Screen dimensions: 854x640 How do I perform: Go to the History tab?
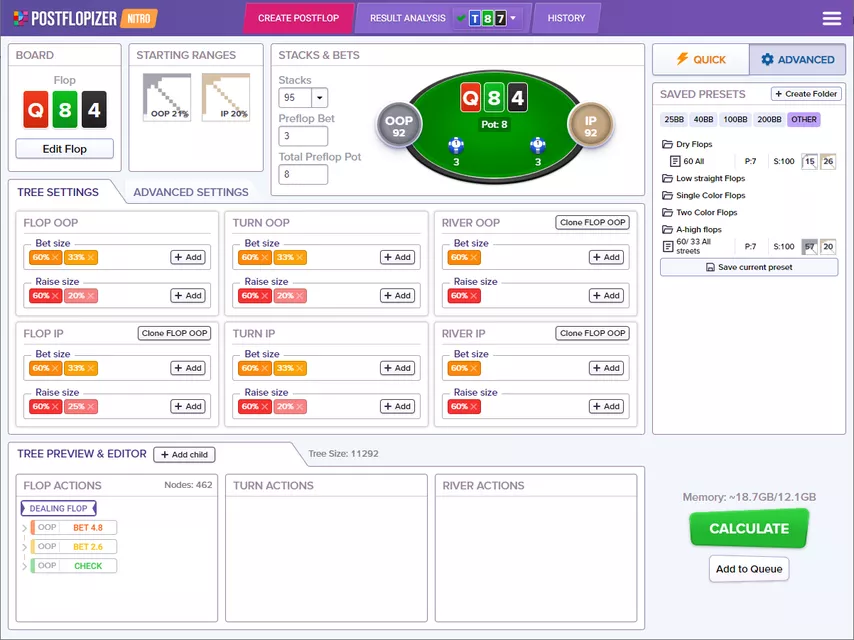tap(566, 18)
